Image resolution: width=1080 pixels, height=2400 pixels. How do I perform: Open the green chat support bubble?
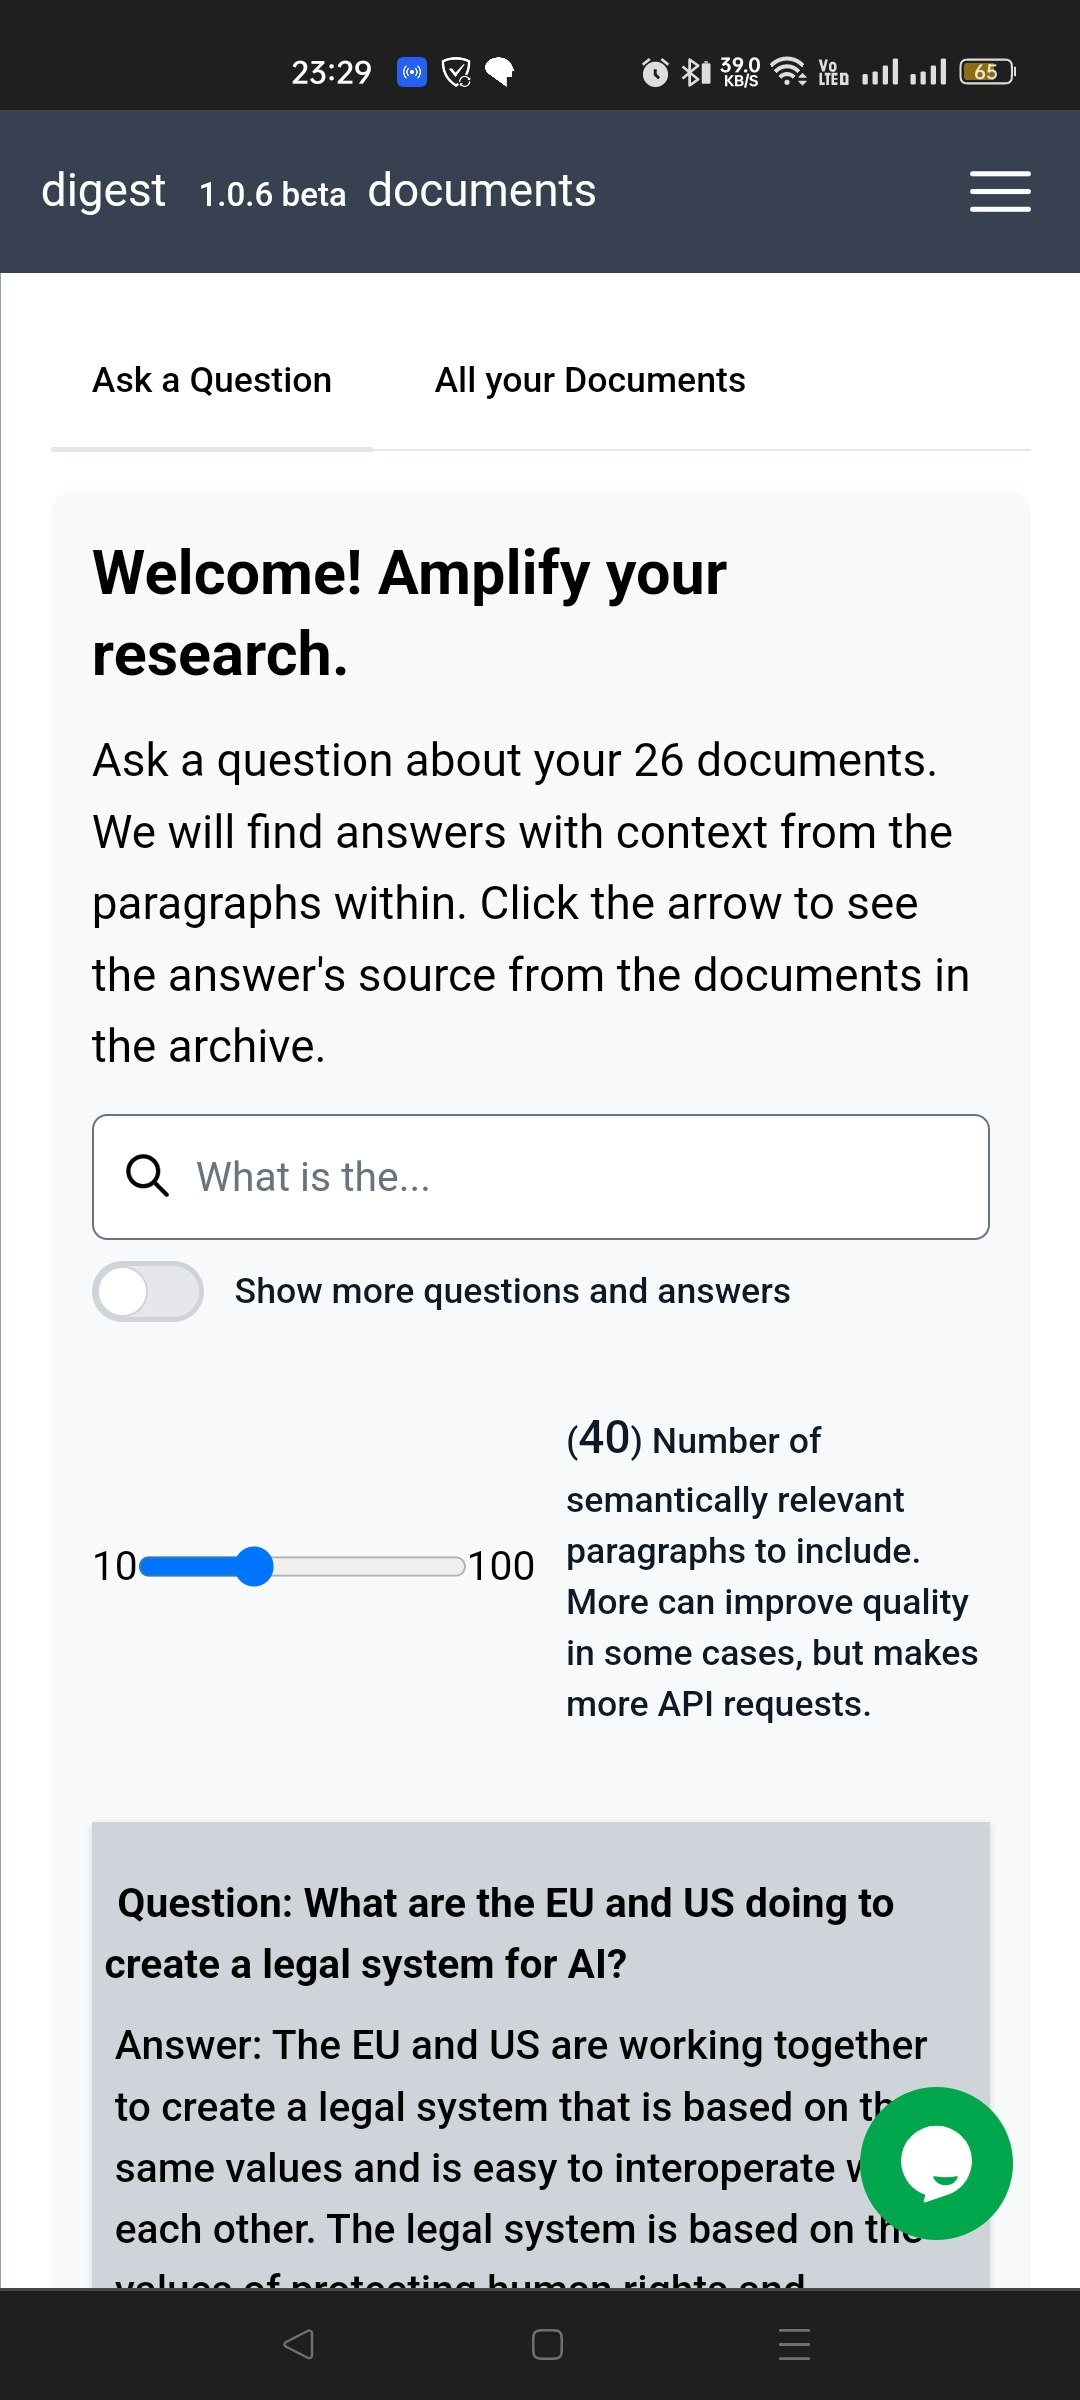936,2162
